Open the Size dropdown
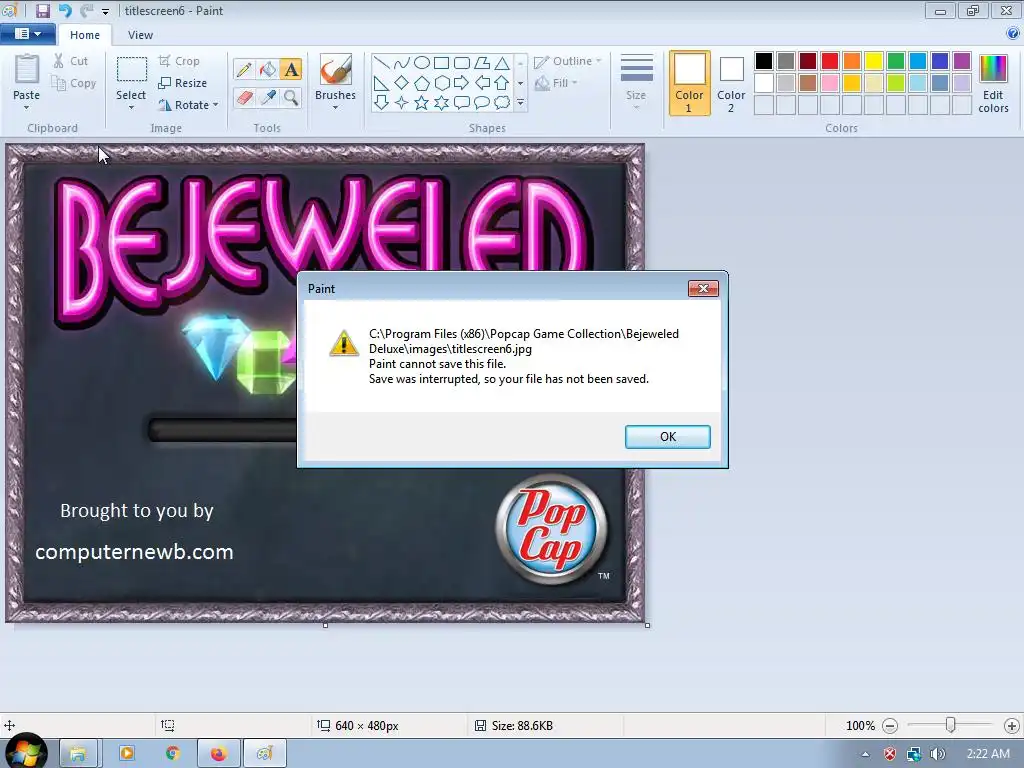The height and width of the screenshot is (768, 1024). point(636,83)
